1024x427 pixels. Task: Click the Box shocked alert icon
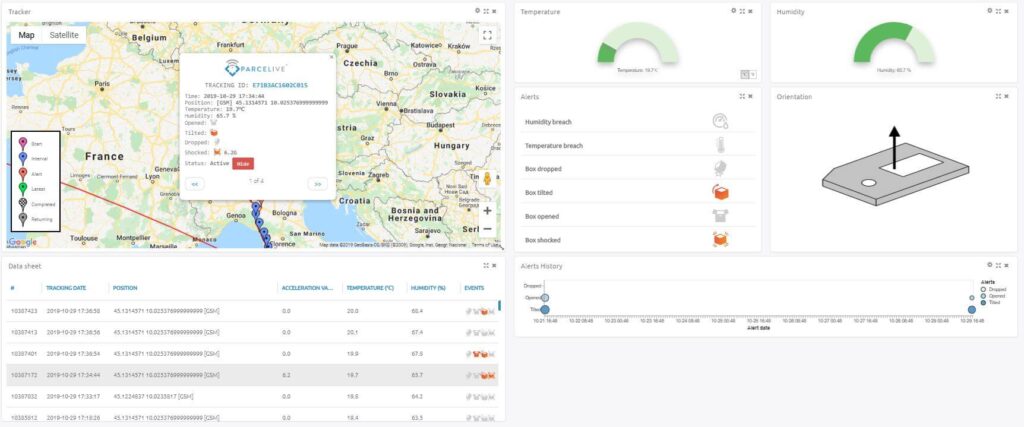[x=720, y=239]
